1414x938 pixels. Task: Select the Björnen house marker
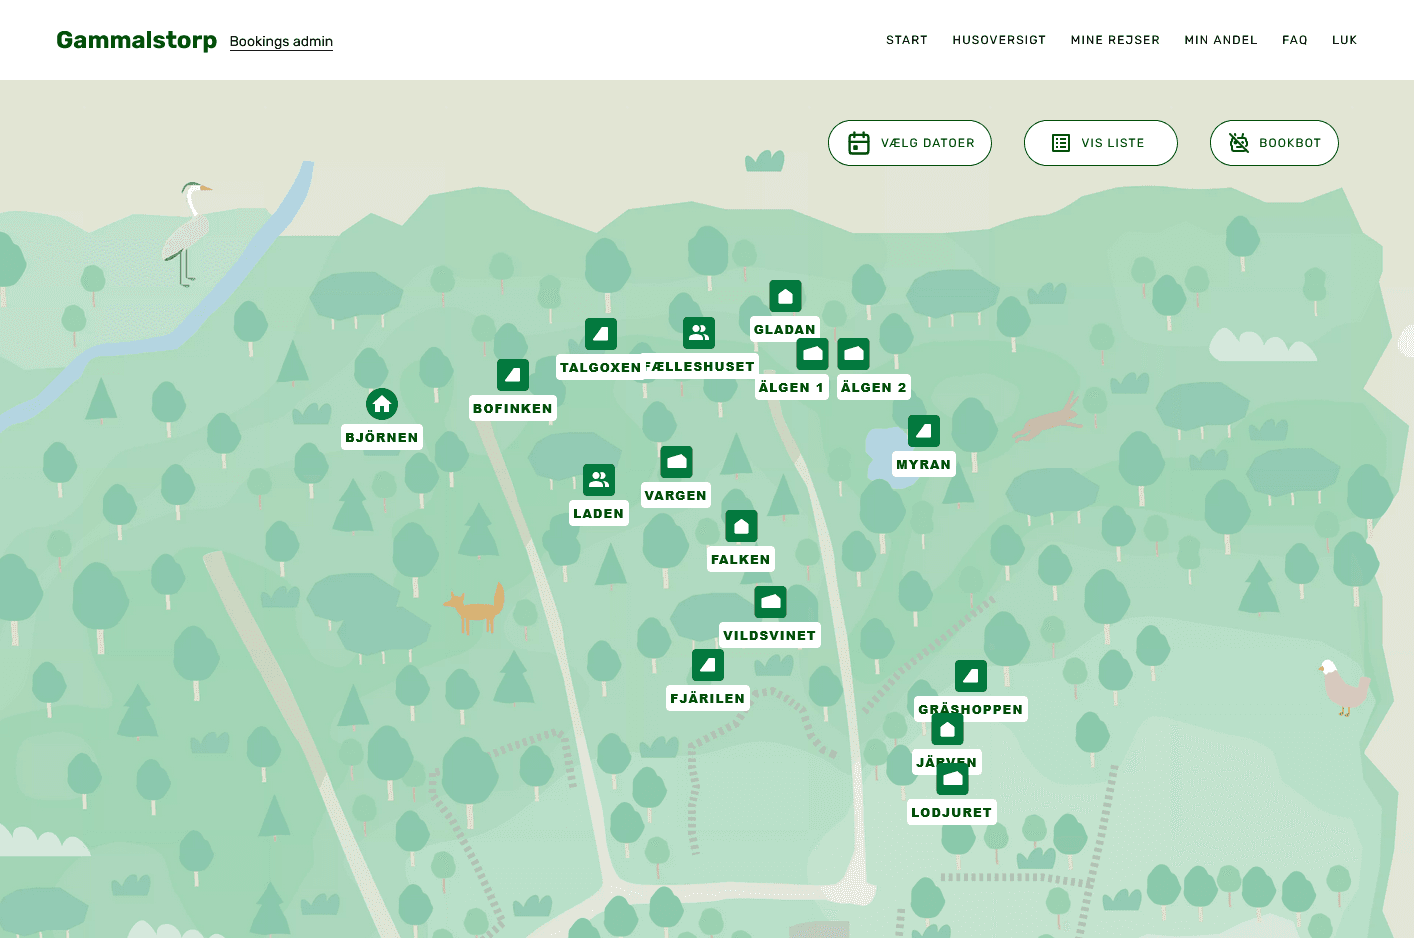[382, 403]
